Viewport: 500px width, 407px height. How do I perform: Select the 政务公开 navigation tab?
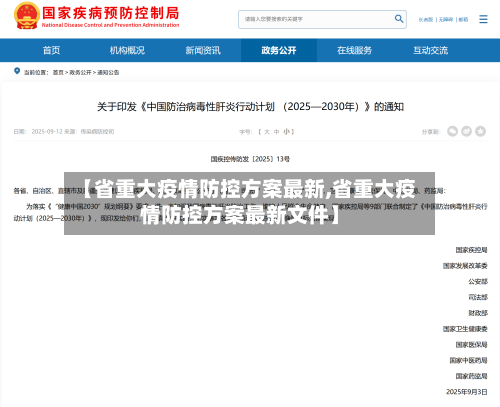pos(279,50)
